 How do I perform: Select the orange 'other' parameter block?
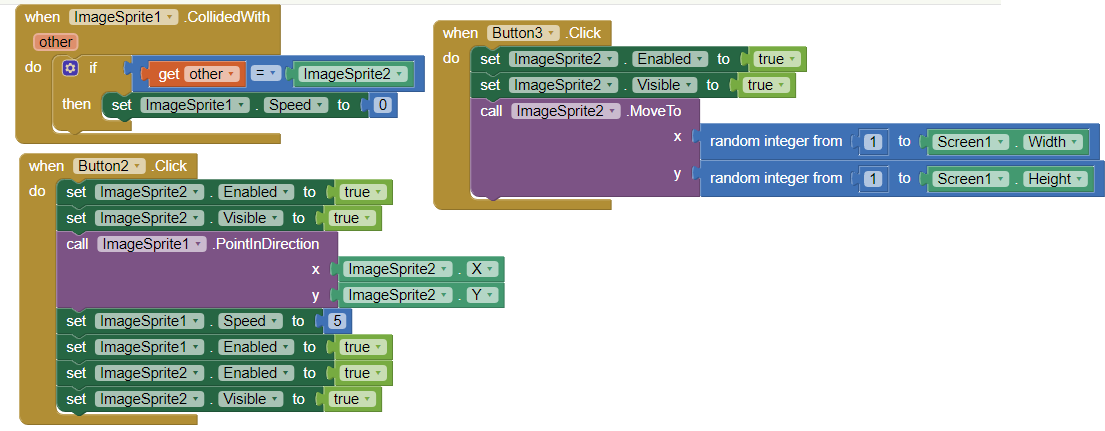pyautogui.click(x=55, y=42)
